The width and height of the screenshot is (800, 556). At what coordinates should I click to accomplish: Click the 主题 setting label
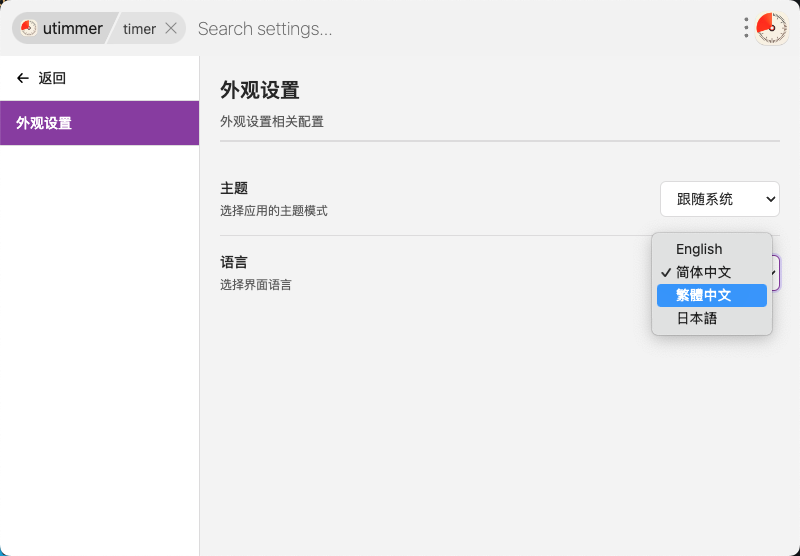pyautogui.click(x=234, y=187)
